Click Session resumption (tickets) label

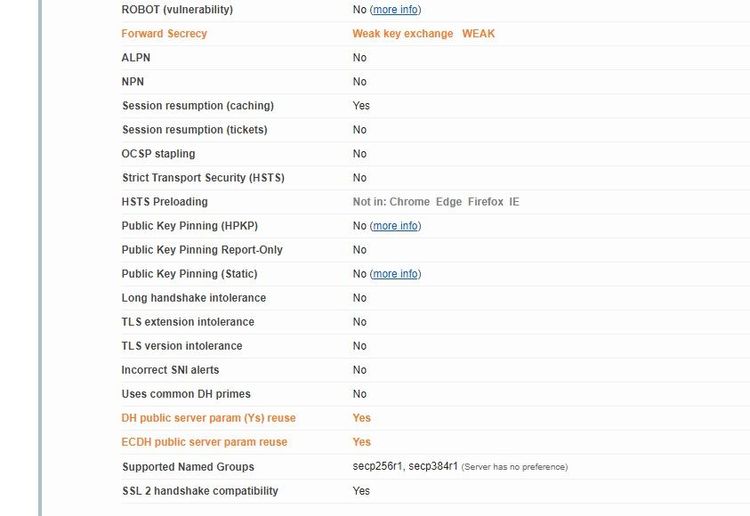[x=194, y=130]
